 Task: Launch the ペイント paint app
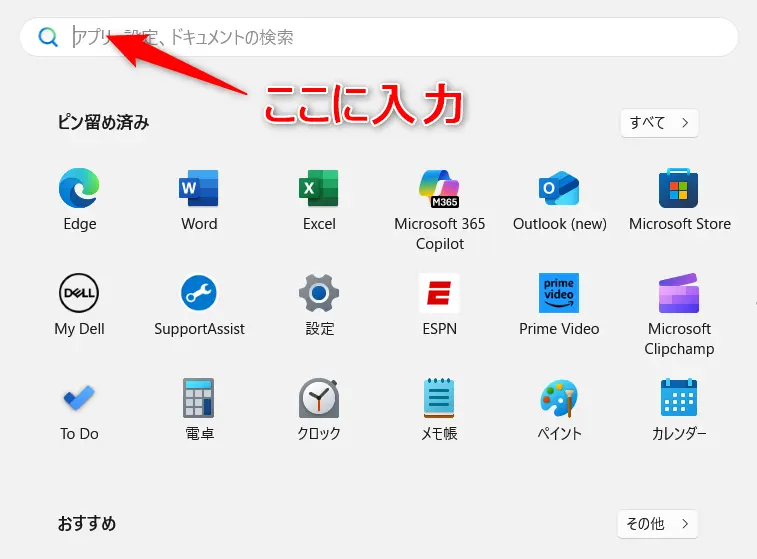point(559,398)
